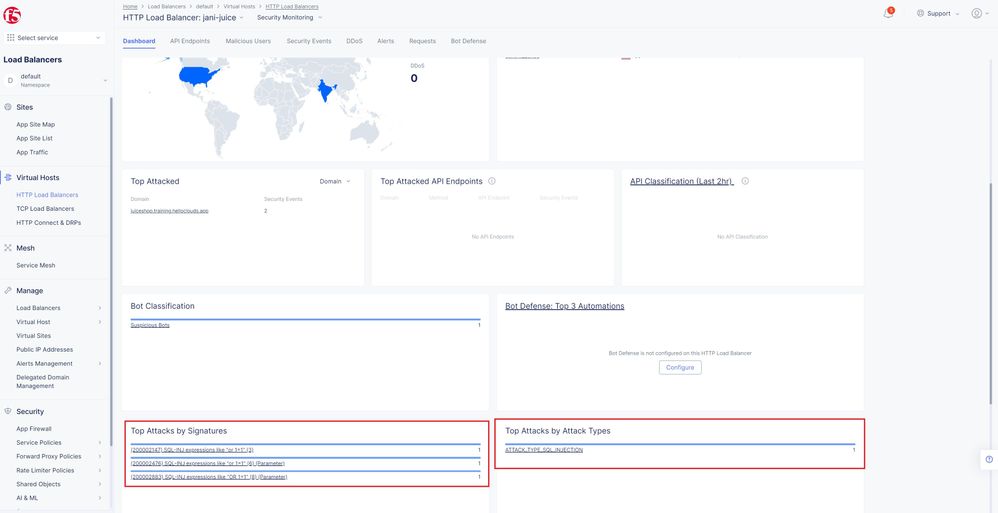Open the user account avatar menu
The image size is (998, 513).
click(x=977, y=13)
